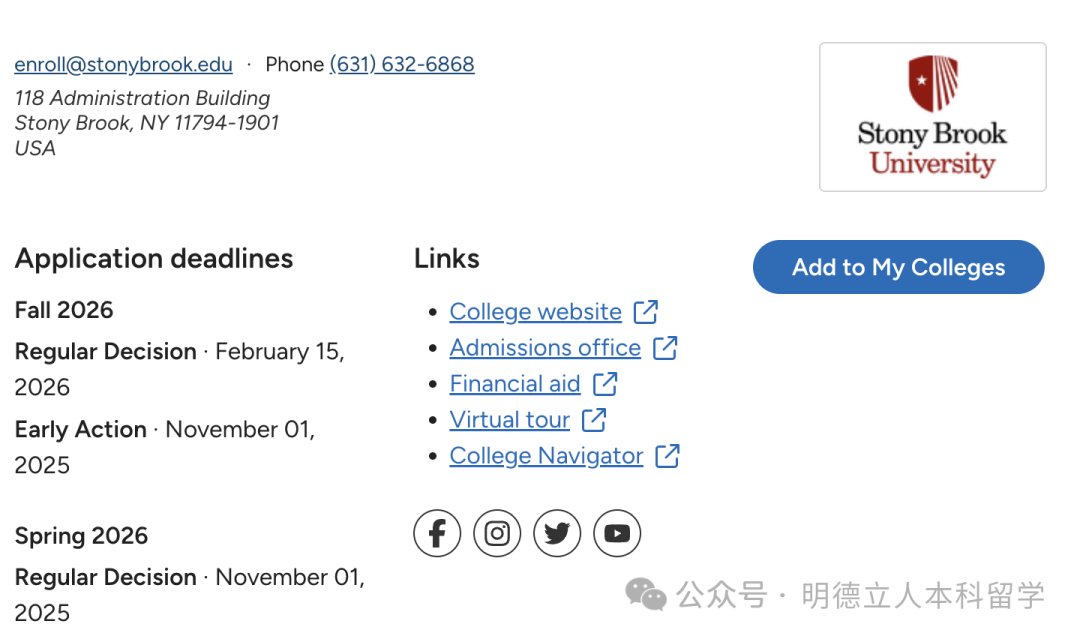Click the Application deadlines heading
The height and width of the screenshot is (639, 1080).
tap(154, 259)
